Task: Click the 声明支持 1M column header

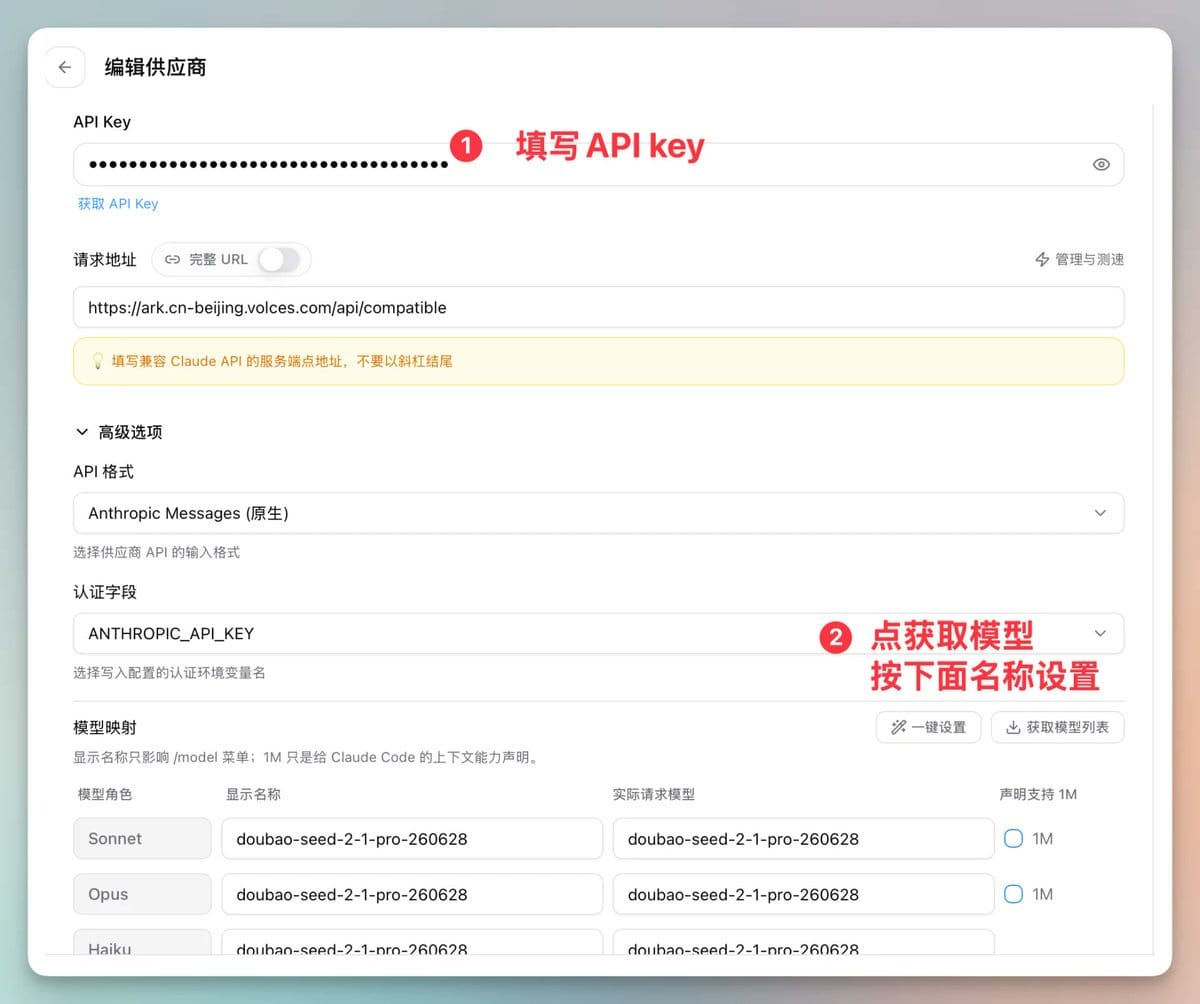Action: tap(1038, 794)
